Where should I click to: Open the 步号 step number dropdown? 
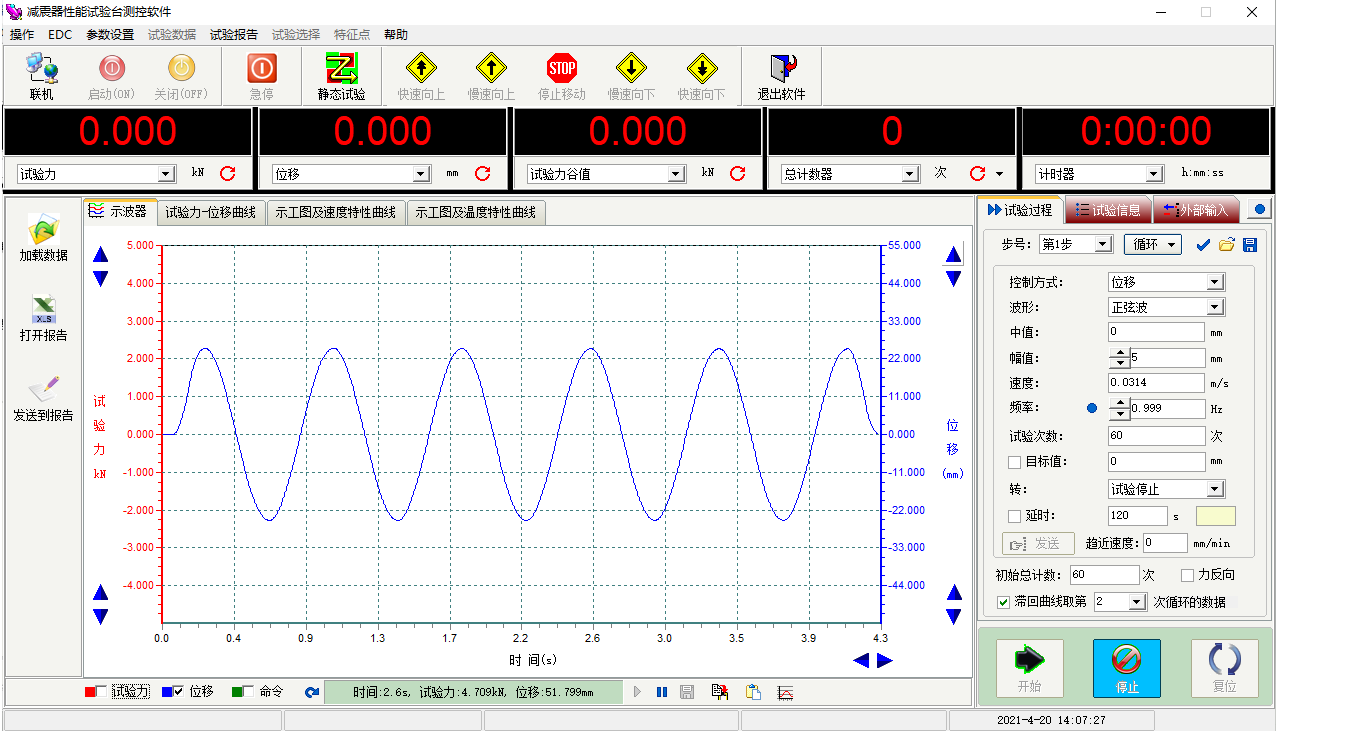(1103, 245)
